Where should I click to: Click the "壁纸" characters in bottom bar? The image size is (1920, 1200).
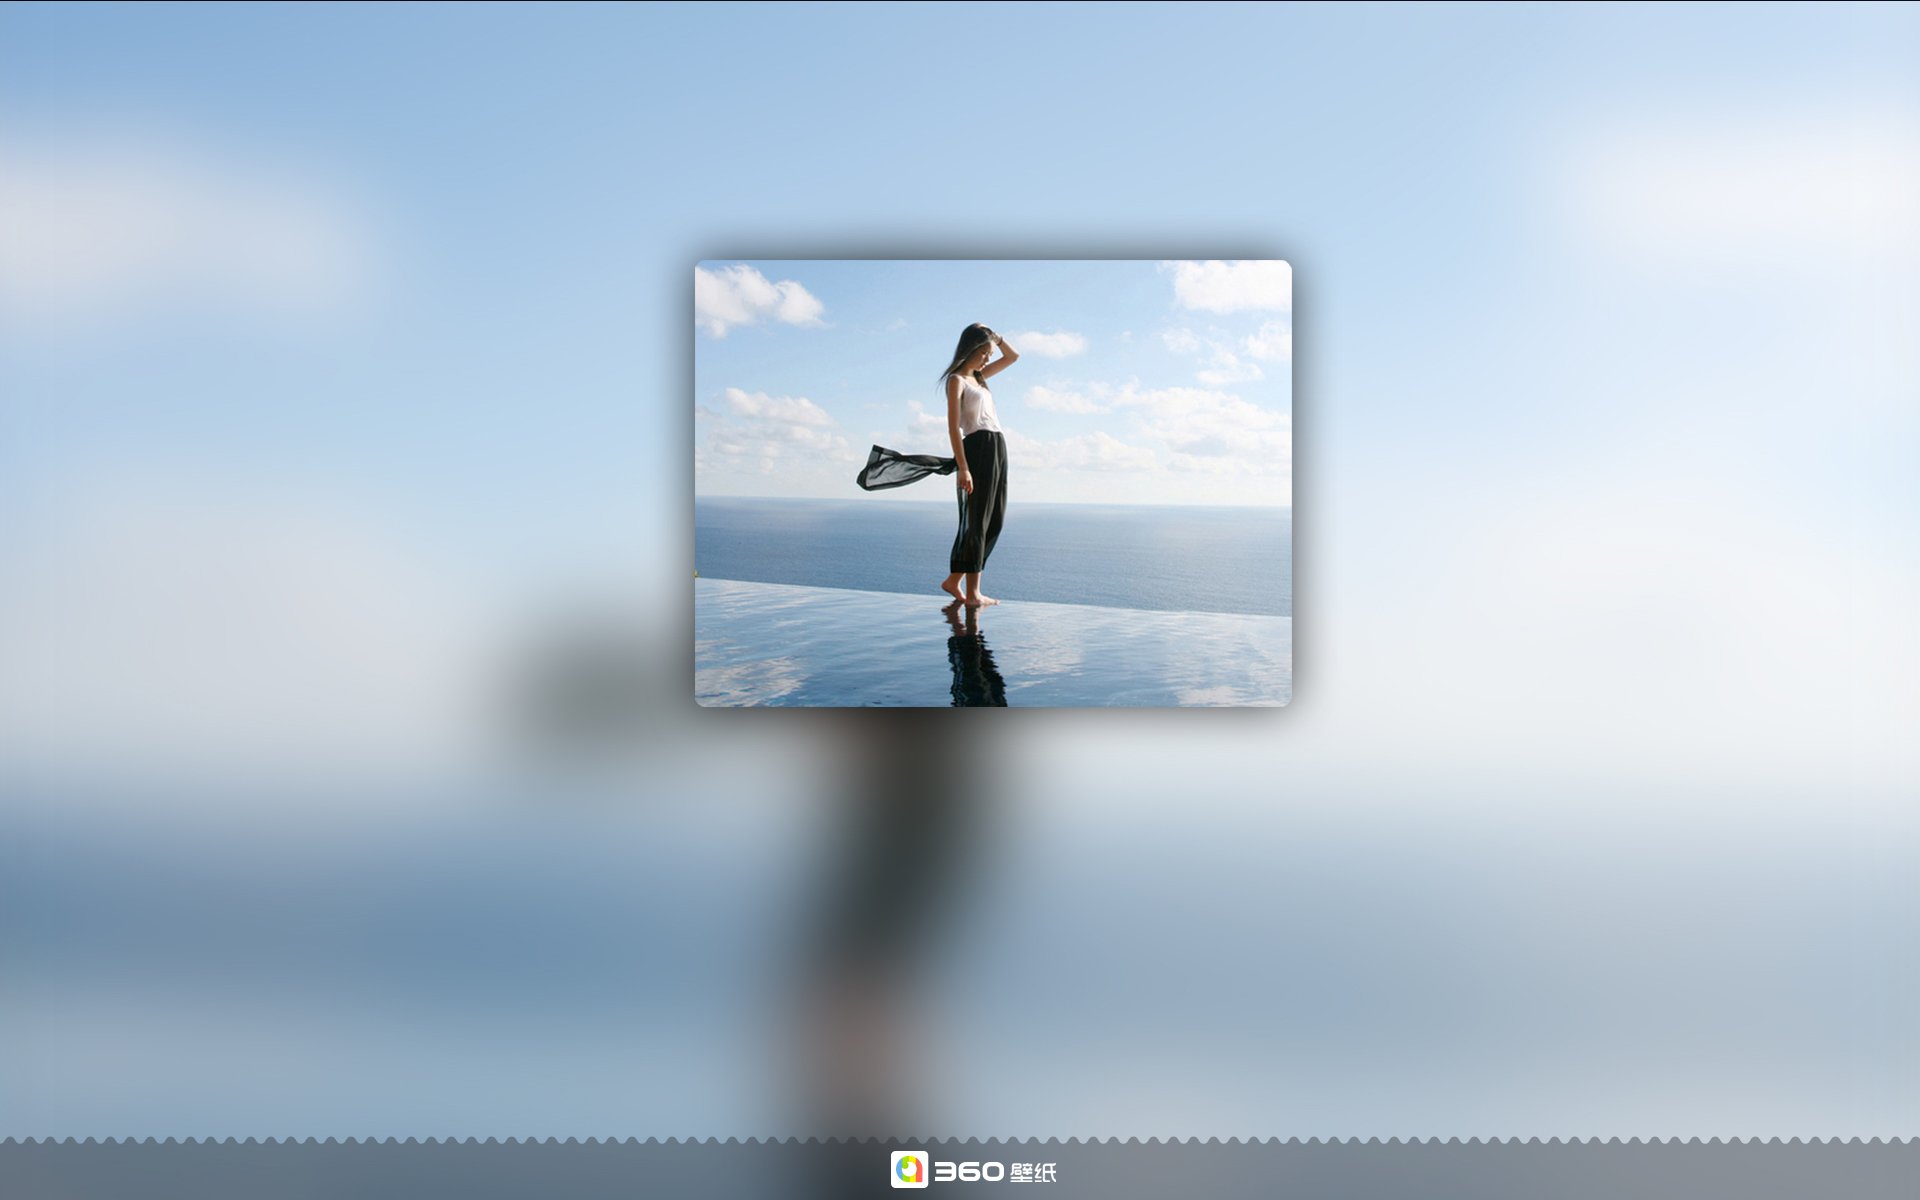click(x=1033, y=1172)
